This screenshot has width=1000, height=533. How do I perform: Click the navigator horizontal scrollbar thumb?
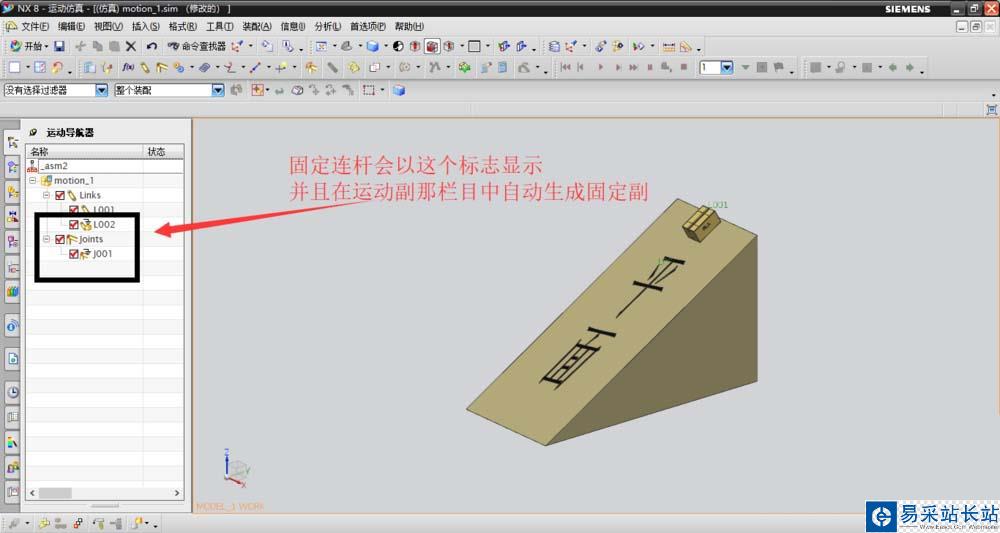pos(55,493)
